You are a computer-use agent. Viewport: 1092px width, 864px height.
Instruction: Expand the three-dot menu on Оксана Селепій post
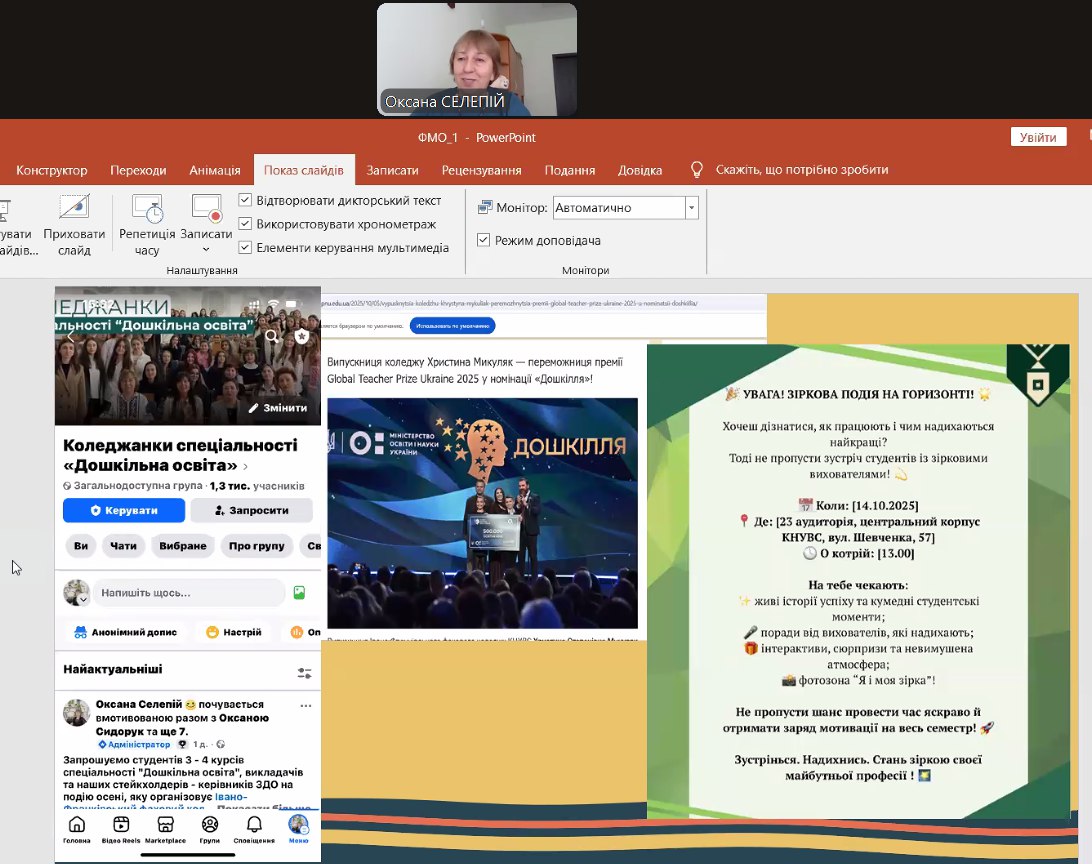click(306, 705)
